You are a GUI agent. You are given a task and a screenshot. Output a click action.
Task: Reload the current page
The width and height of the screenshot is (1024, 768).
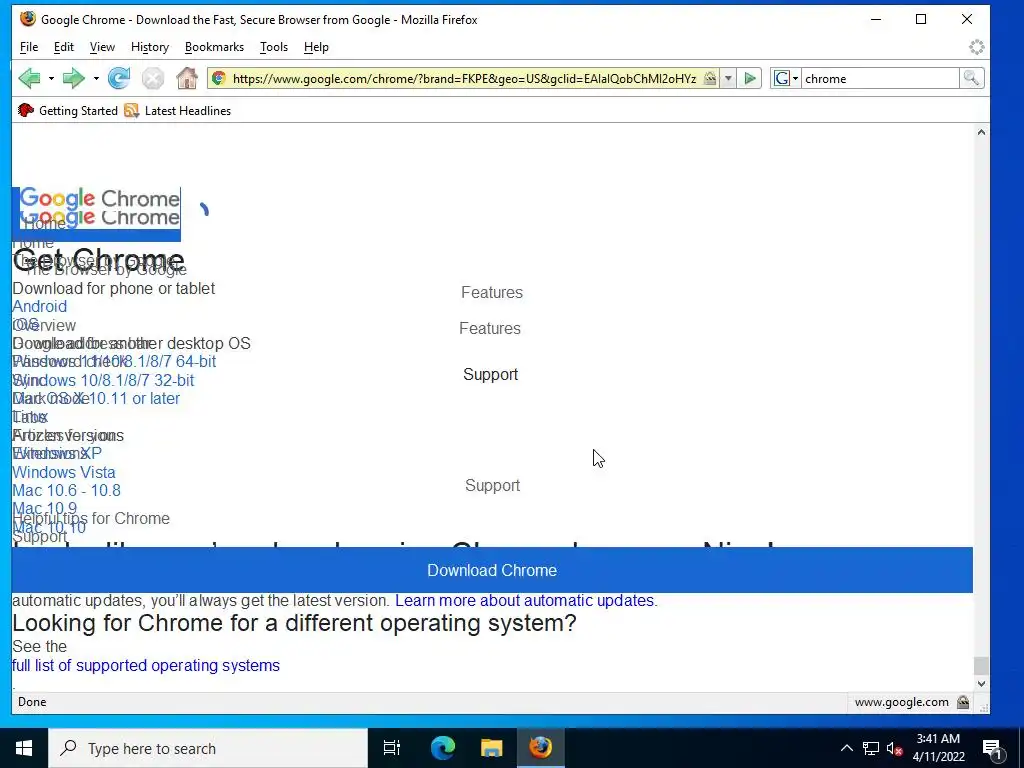[119, 78]
